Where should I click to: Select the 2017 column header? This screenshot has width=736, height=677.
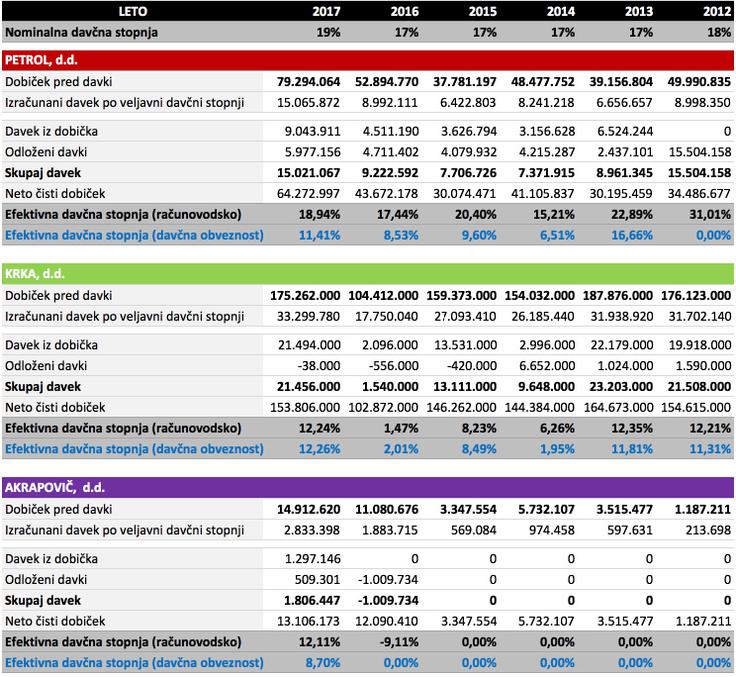[326, 11]
